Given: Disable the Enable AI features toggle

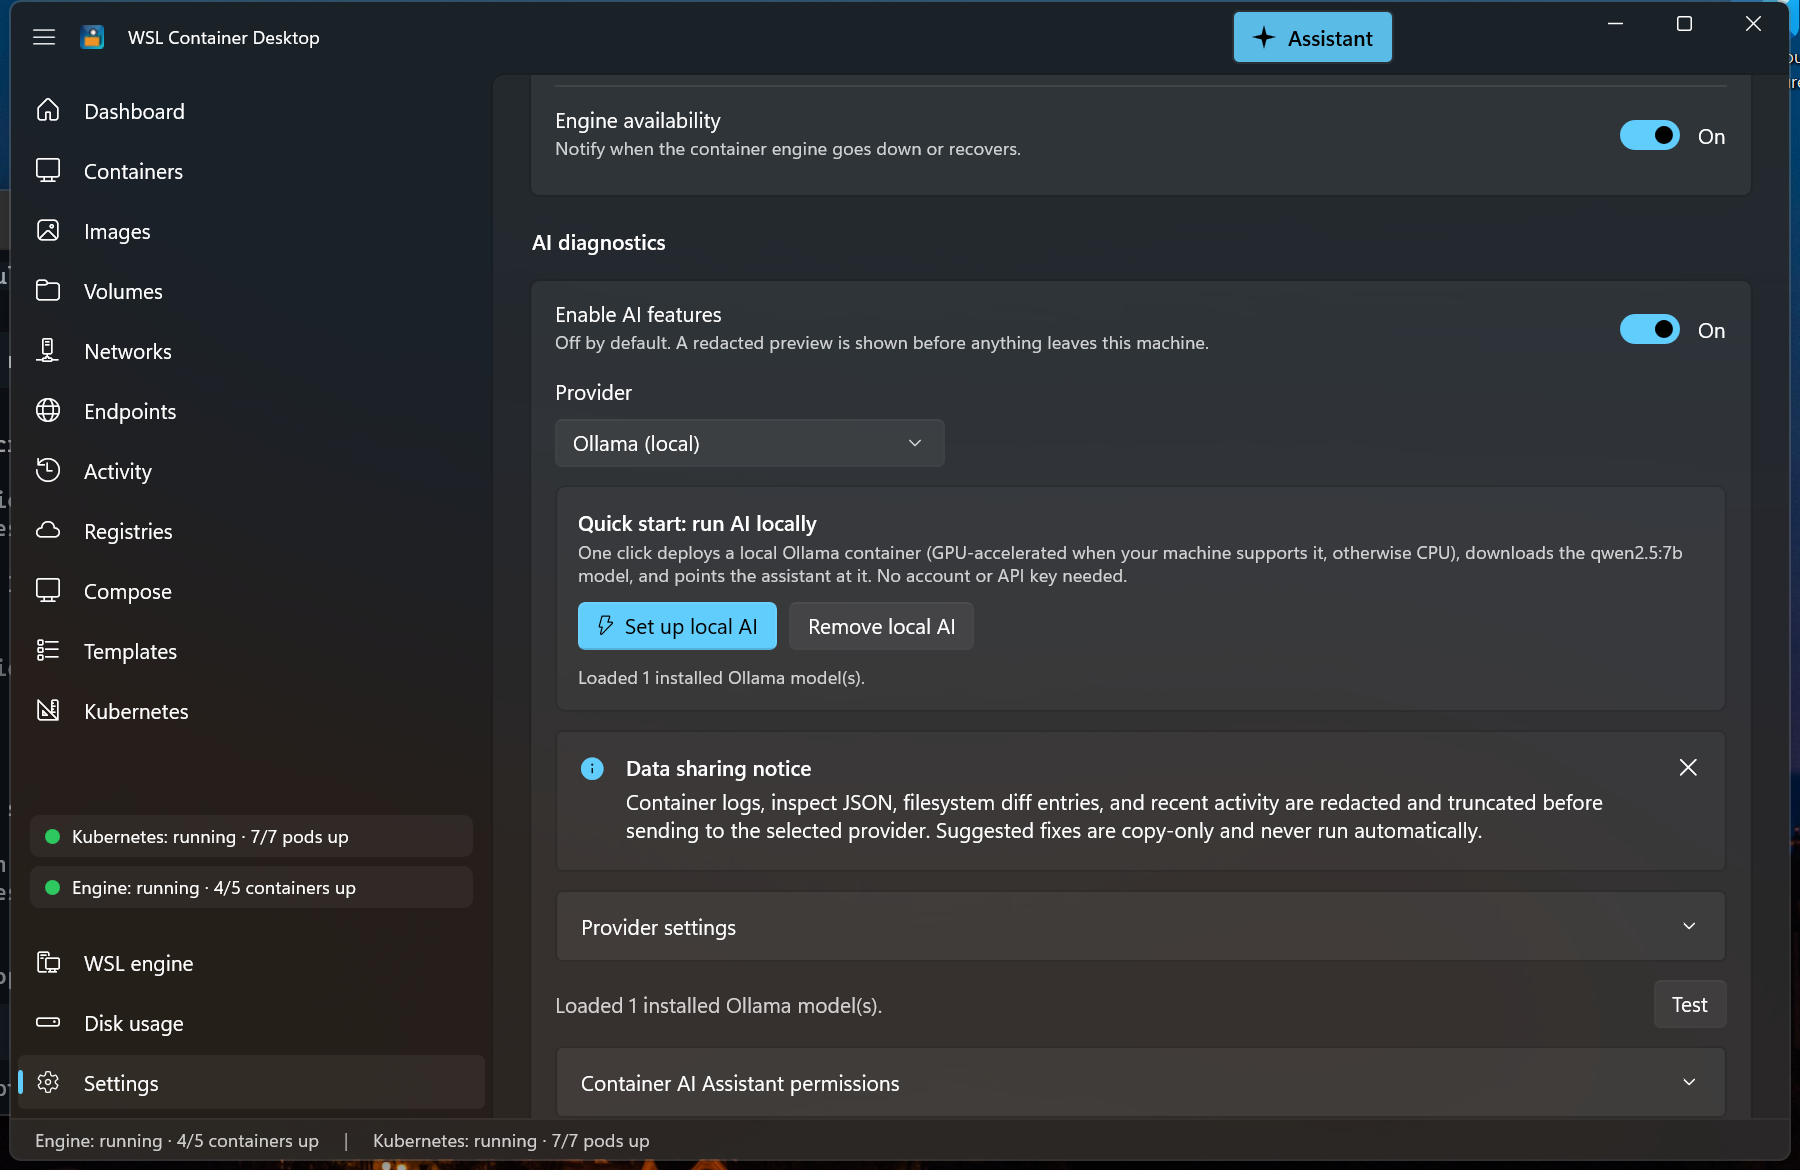Looking at the screenshot, I should tap(1650, 329).
